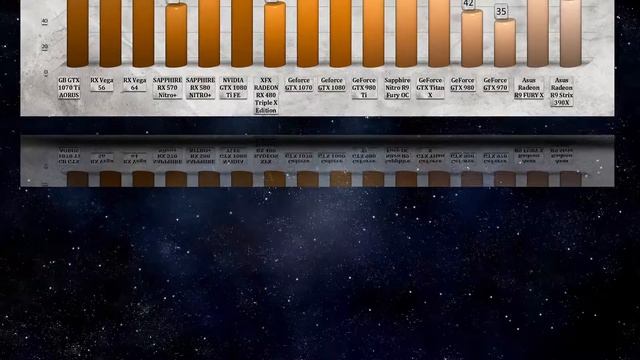Viewport: 640px width, 360px height.
Task: Click the 'Sapphire Nitro R9 Fury OC' label
Action: point(397,87)
